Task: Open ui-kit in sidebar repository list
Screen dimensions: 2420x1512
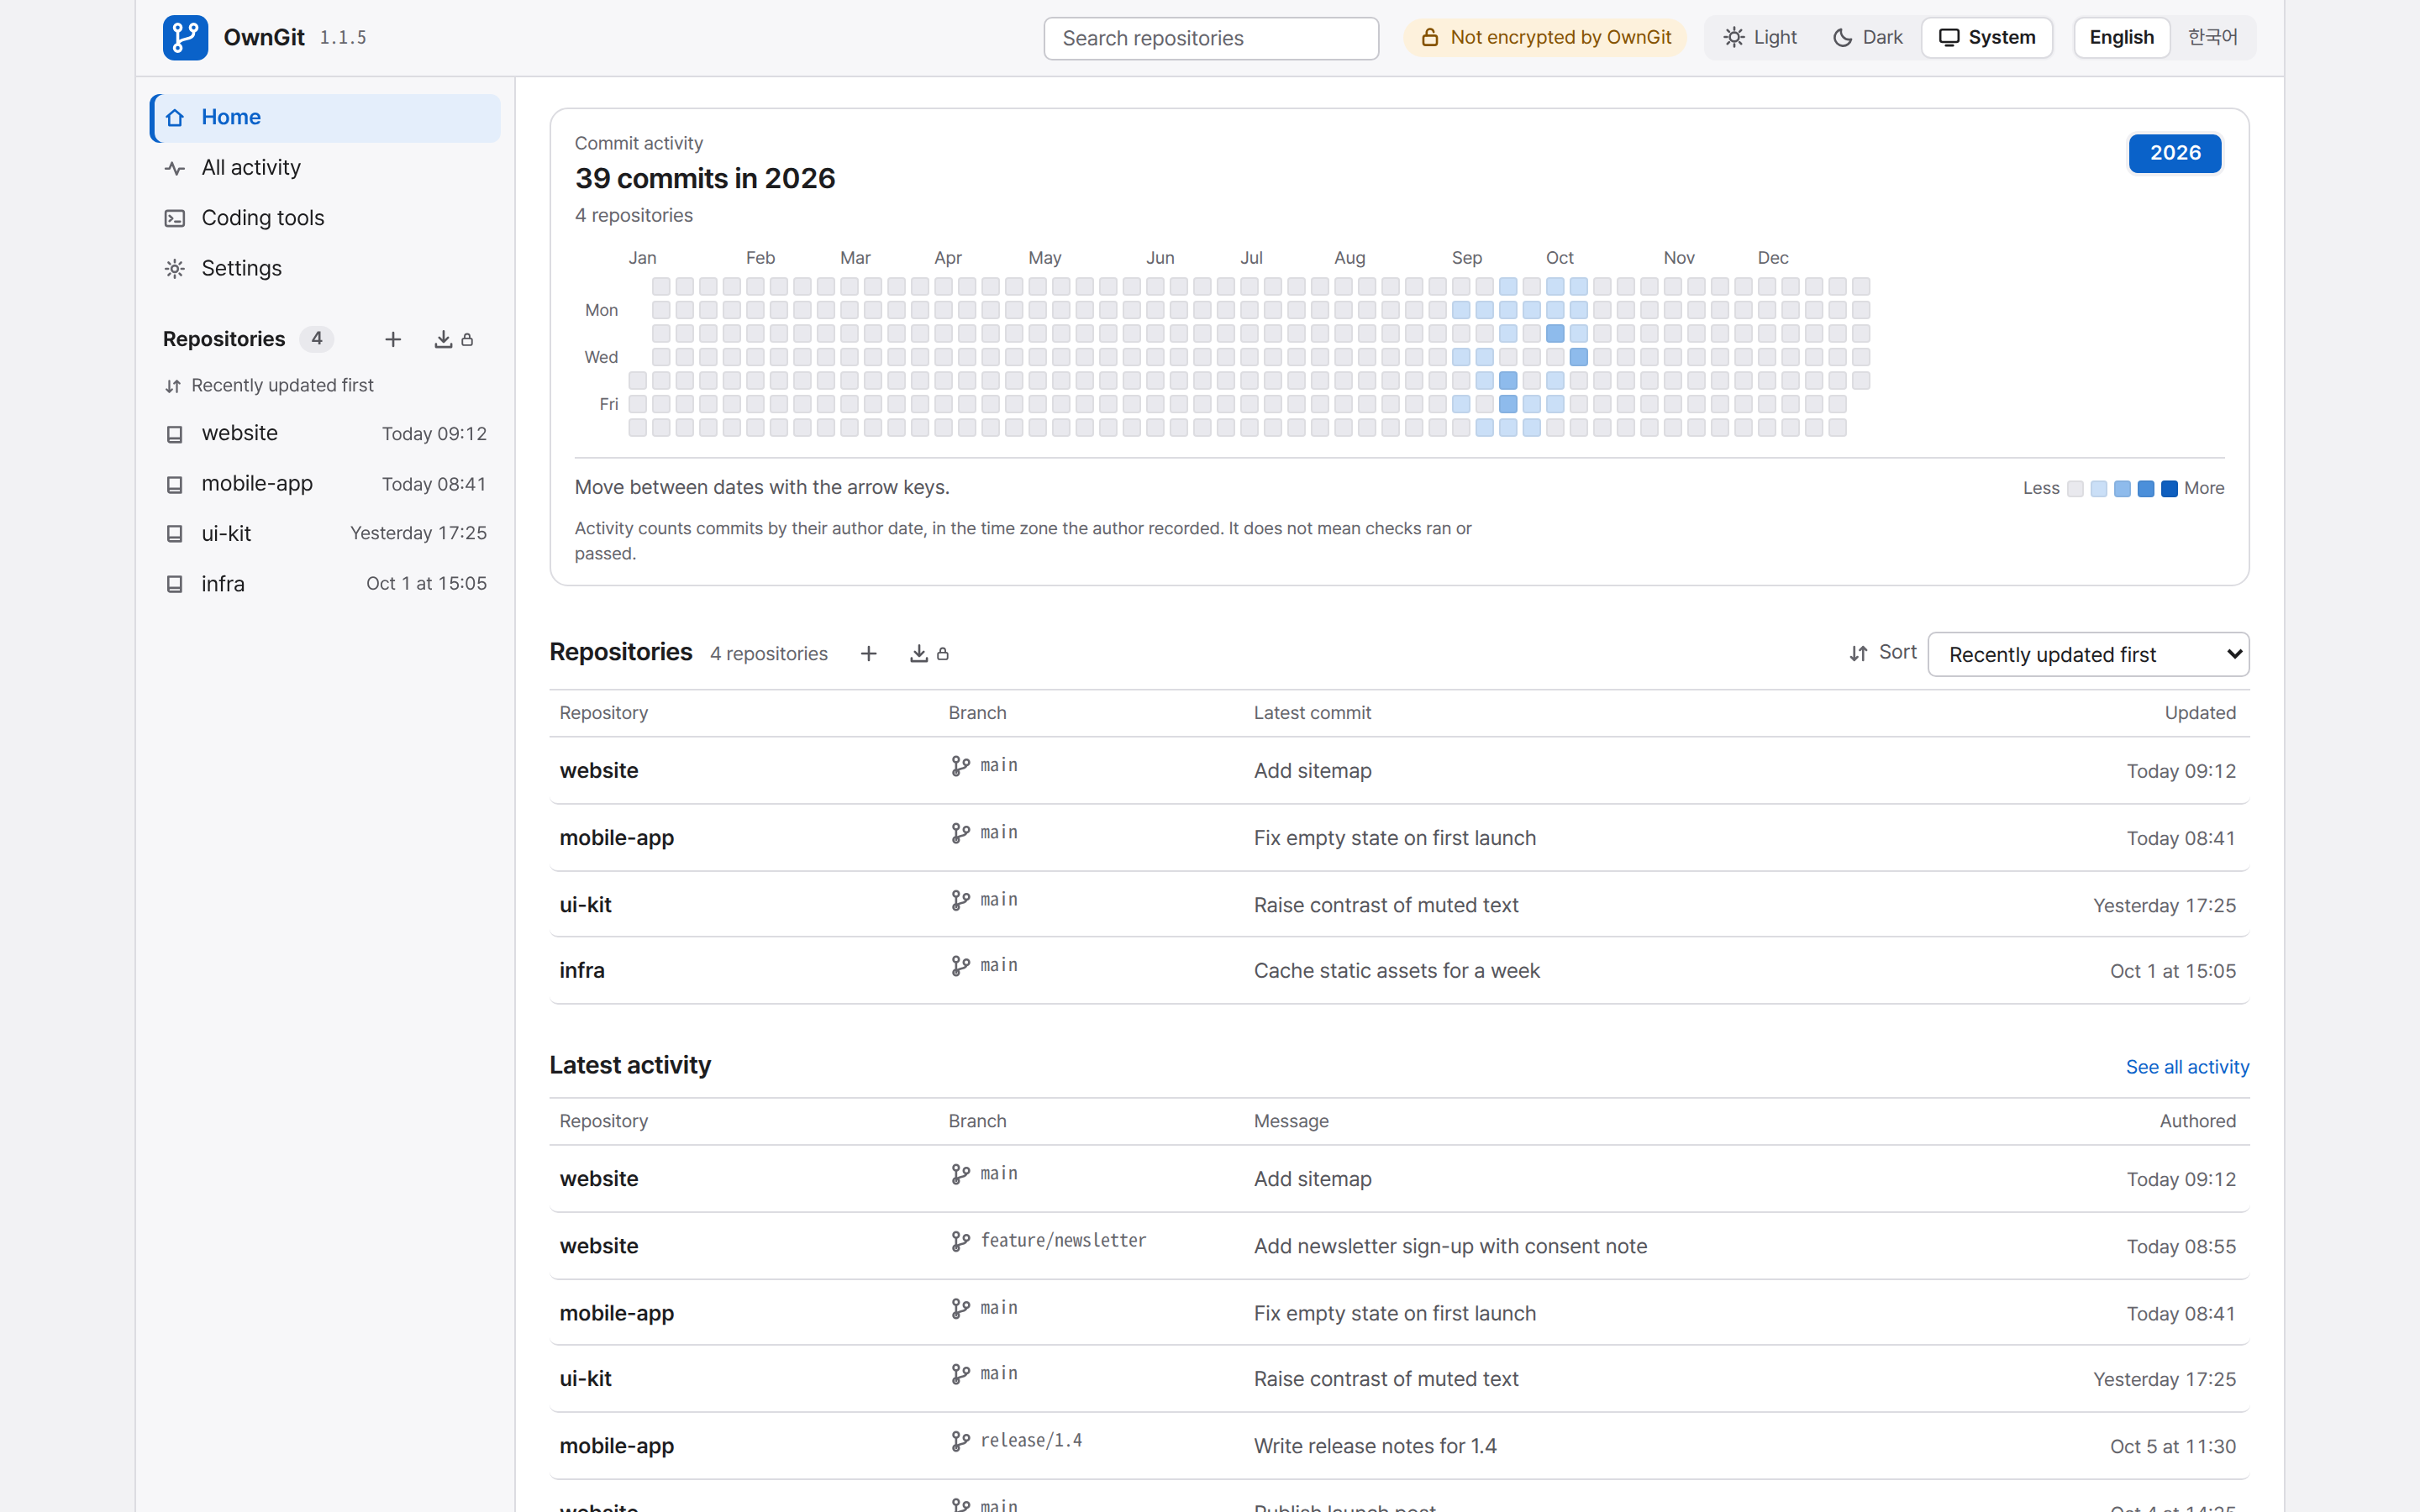Action: (x=325, y=534)
